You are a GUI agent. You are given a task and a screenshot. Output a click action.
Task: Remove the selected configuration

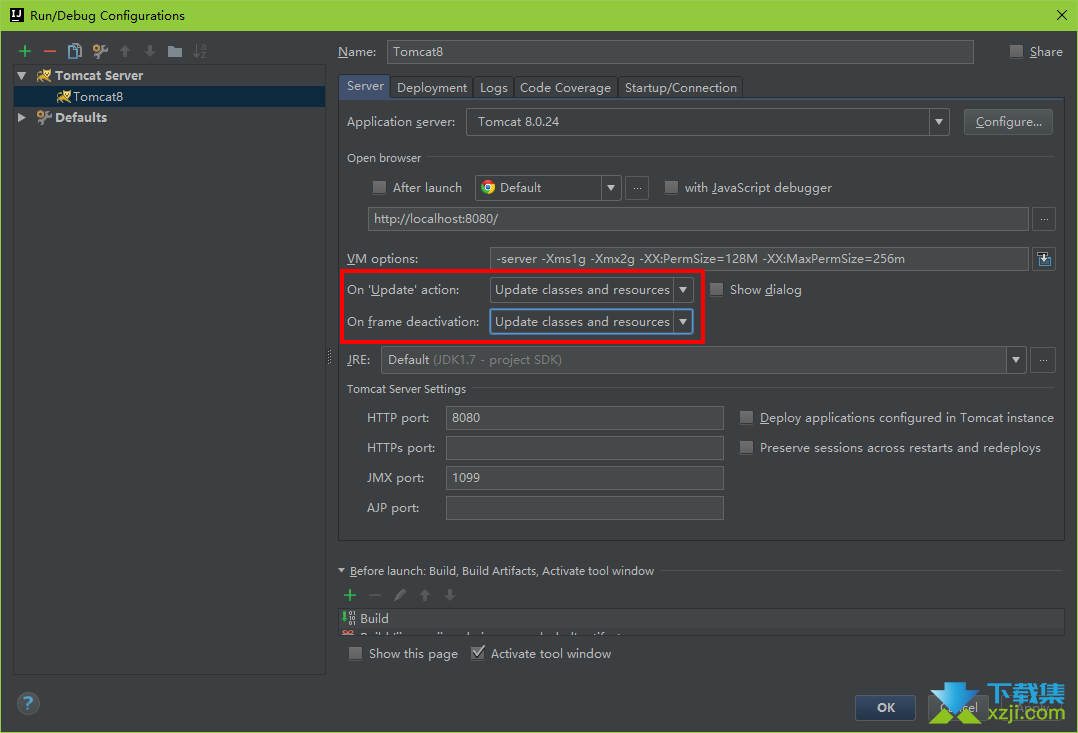click(50, 51)
